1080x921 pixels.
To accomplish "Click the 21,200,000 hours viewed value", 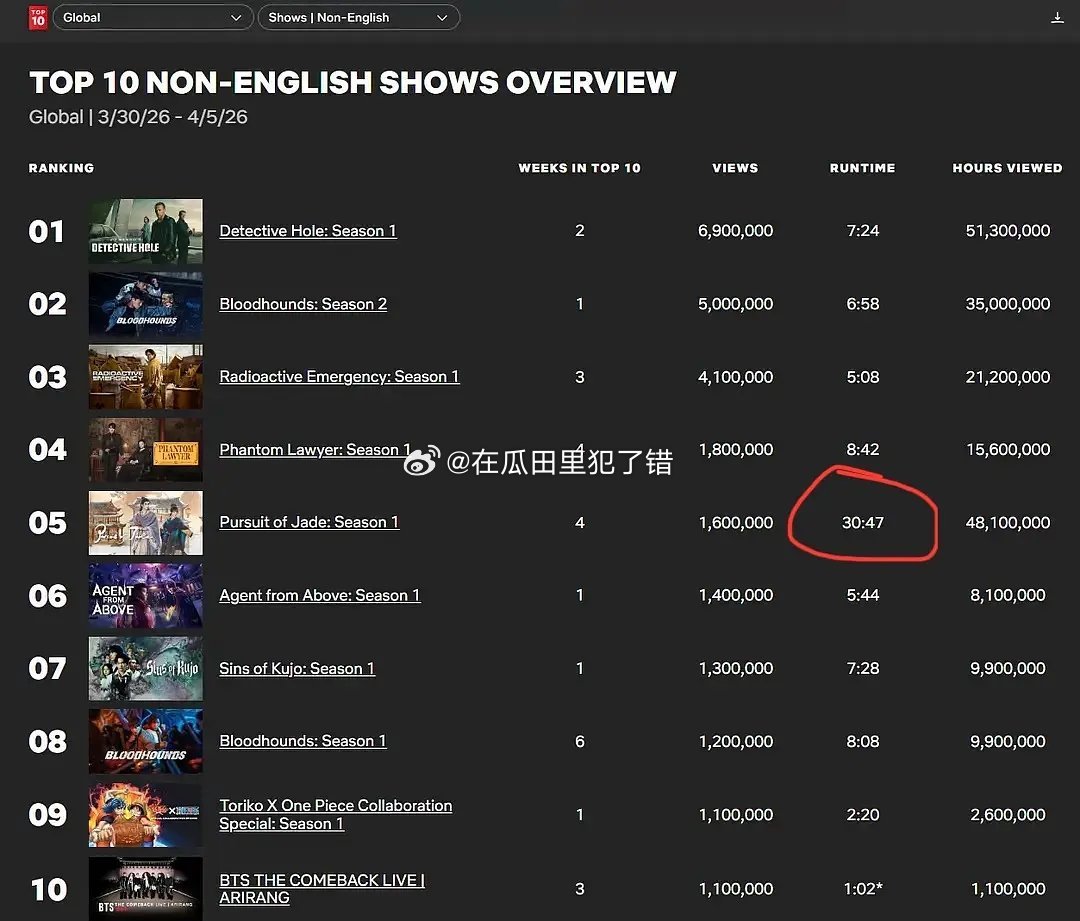I will click(x=1008, y=377).
